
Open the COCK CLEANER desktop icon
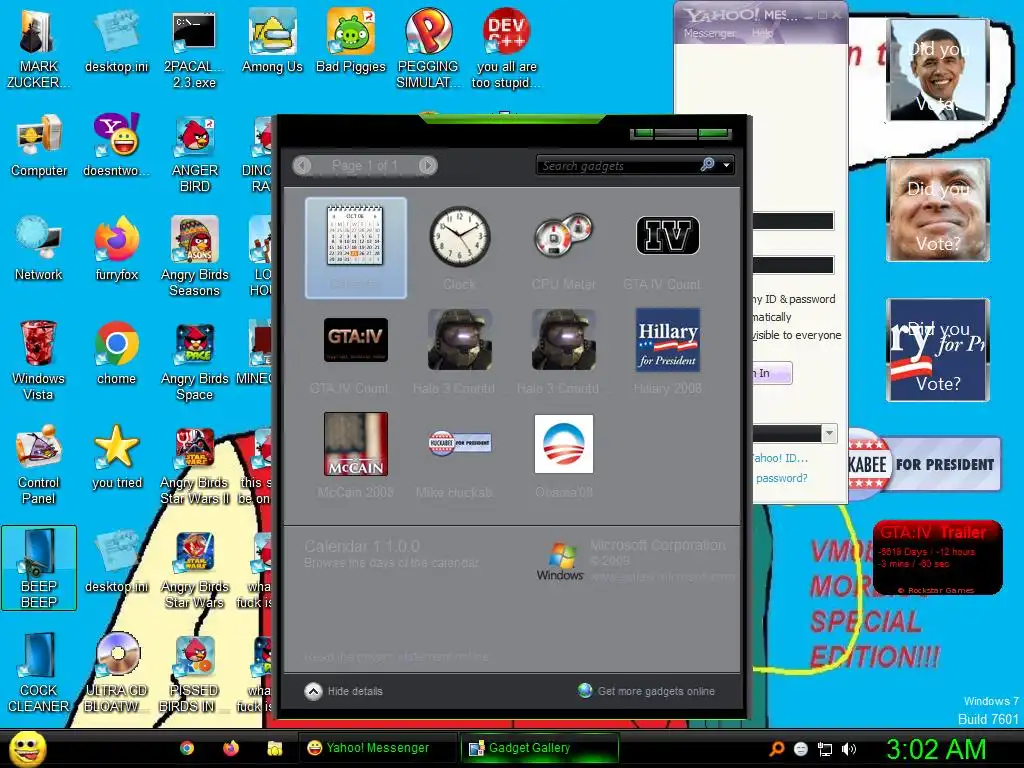39,672
